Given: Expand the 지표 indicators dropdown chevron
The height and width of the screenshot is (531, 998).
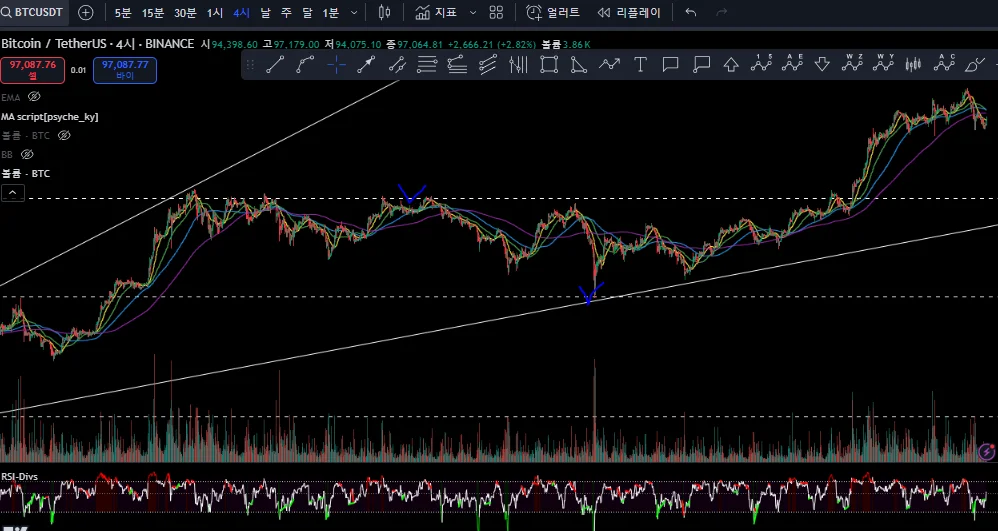Looking at the screenshot, I should pyautogui.click(x=473, y=13).
